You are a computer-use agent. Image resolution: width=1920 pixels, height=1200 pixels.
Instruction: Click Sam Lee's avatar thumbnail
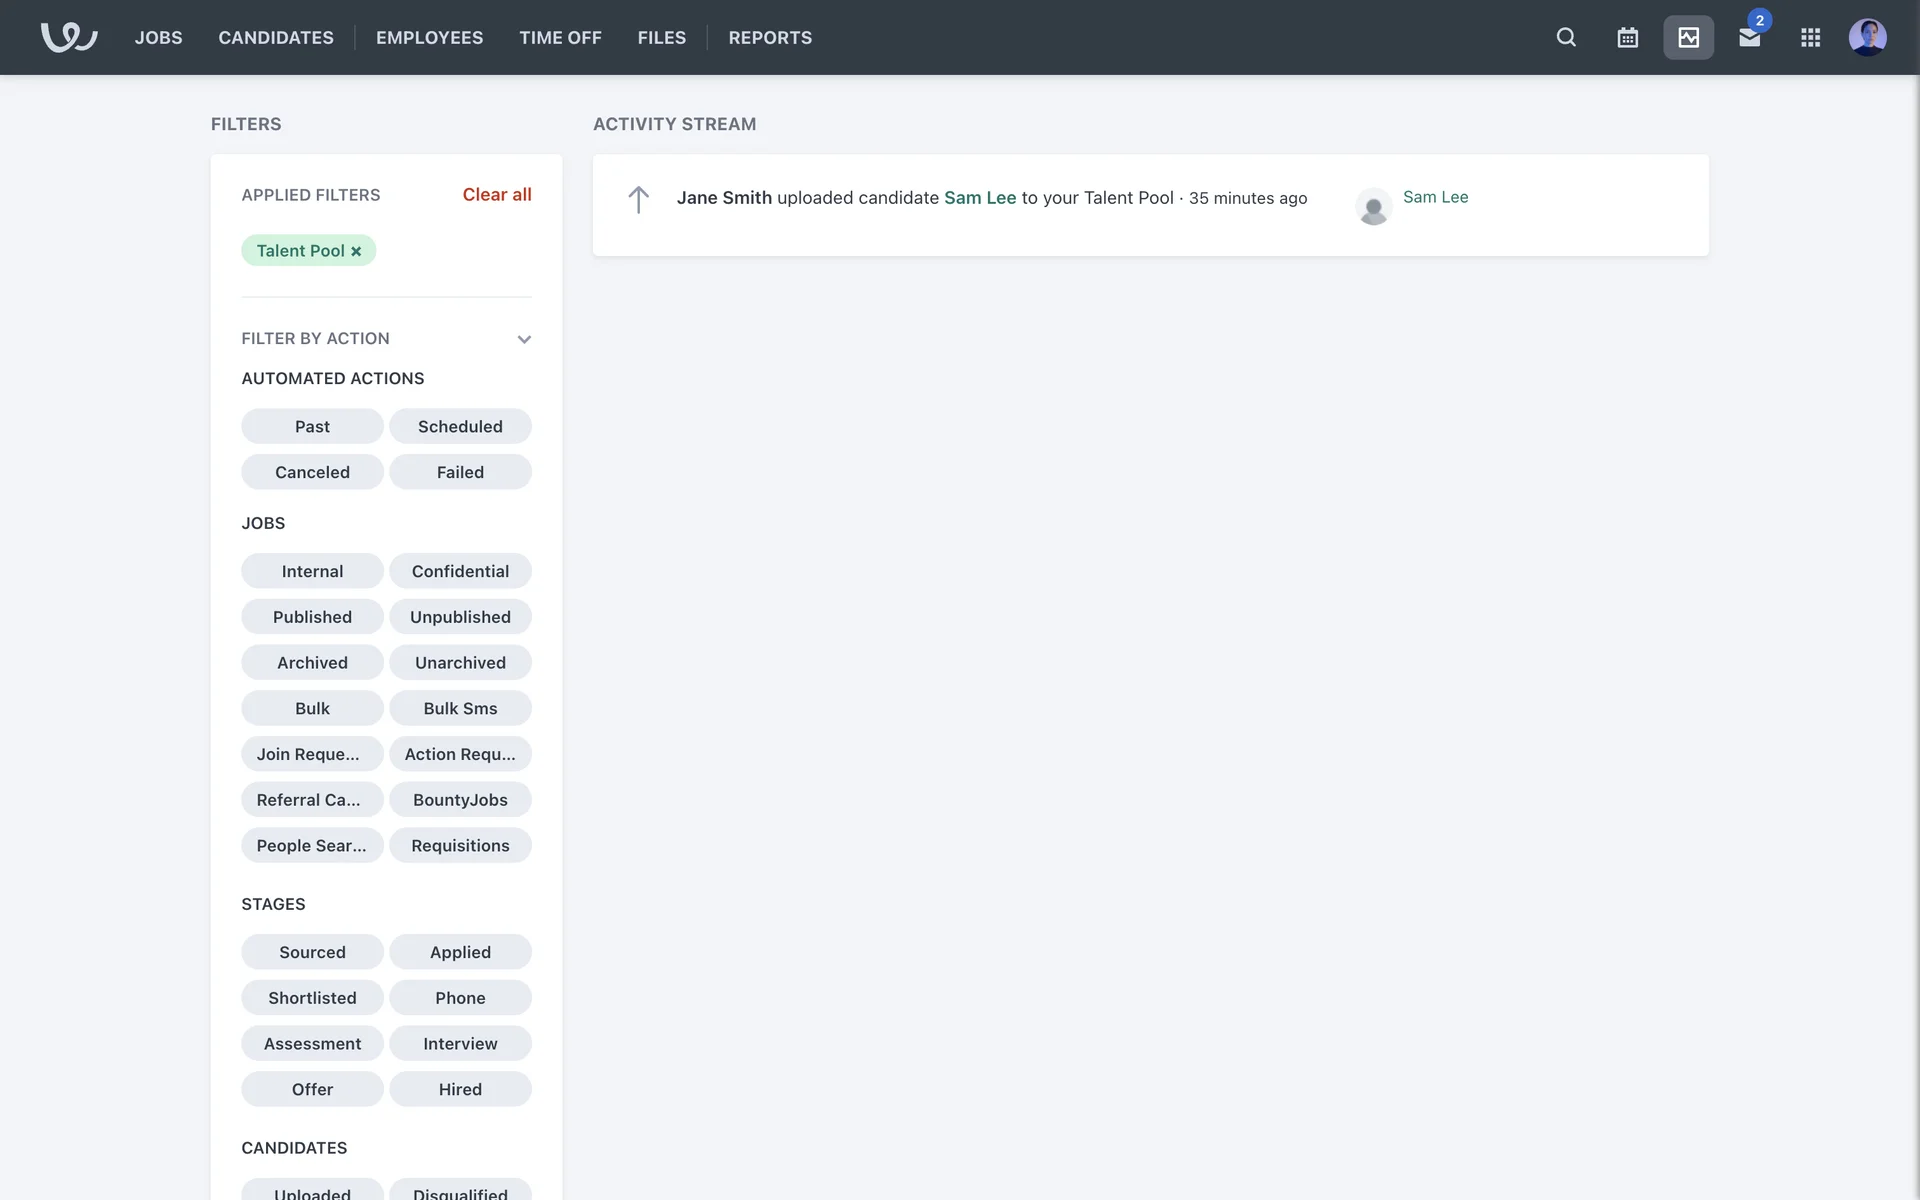pos(1373,207)
